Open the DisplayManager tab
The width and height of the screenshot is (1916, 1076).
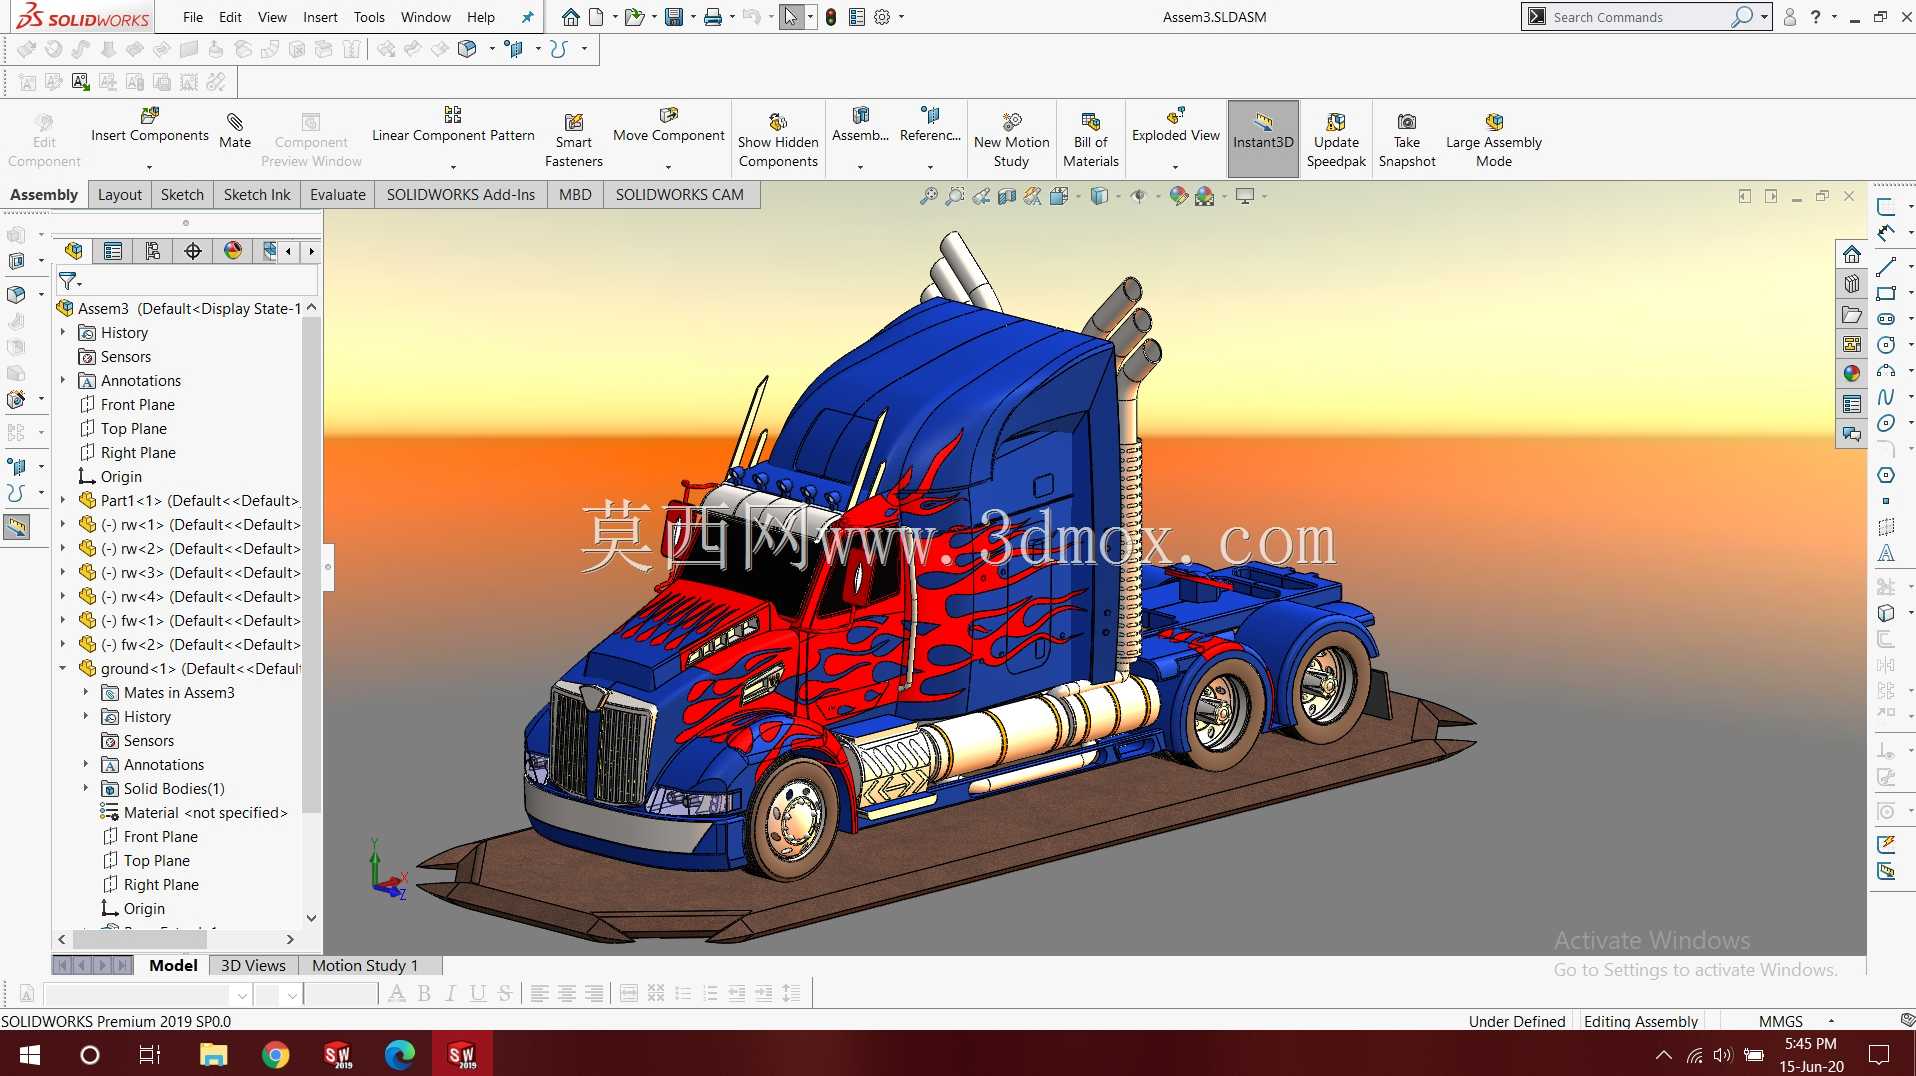click(233, 251)
